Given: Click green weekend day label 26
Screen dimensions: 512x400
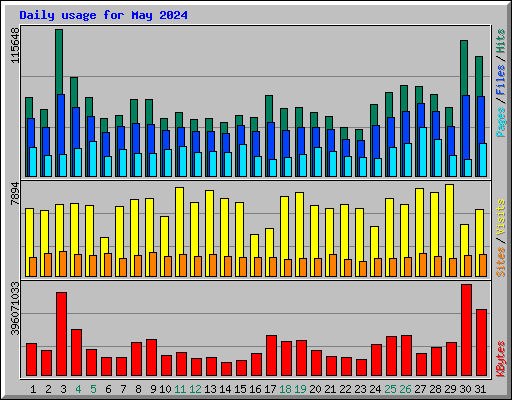Looking at the screenshot, I should click(405, 389).
